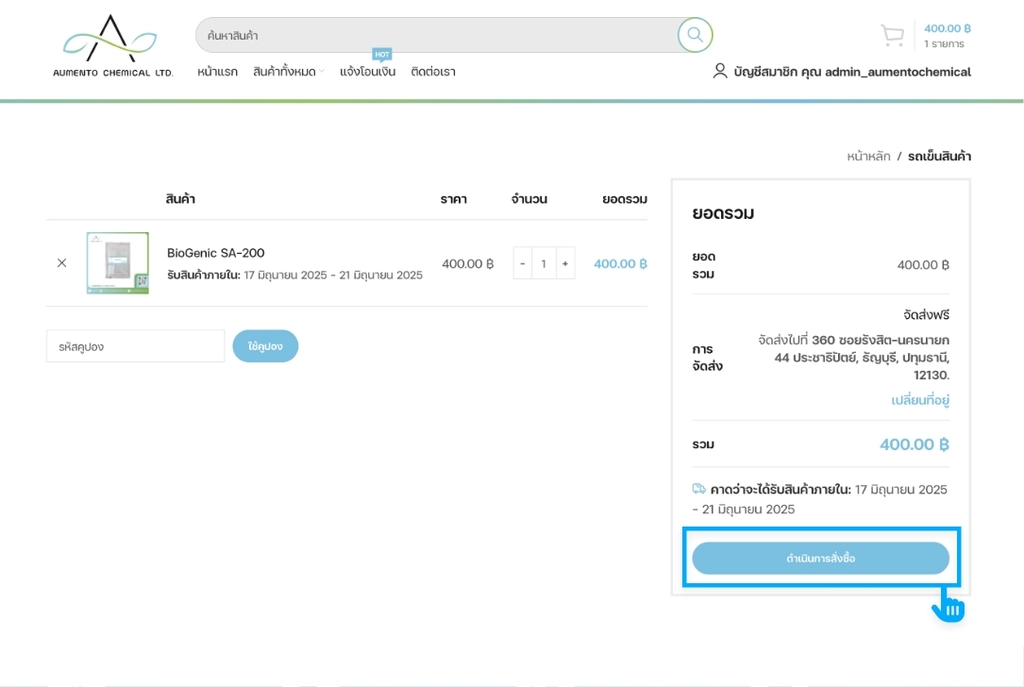Click the สินค้า column header
1024x687 pixels.
180,199
